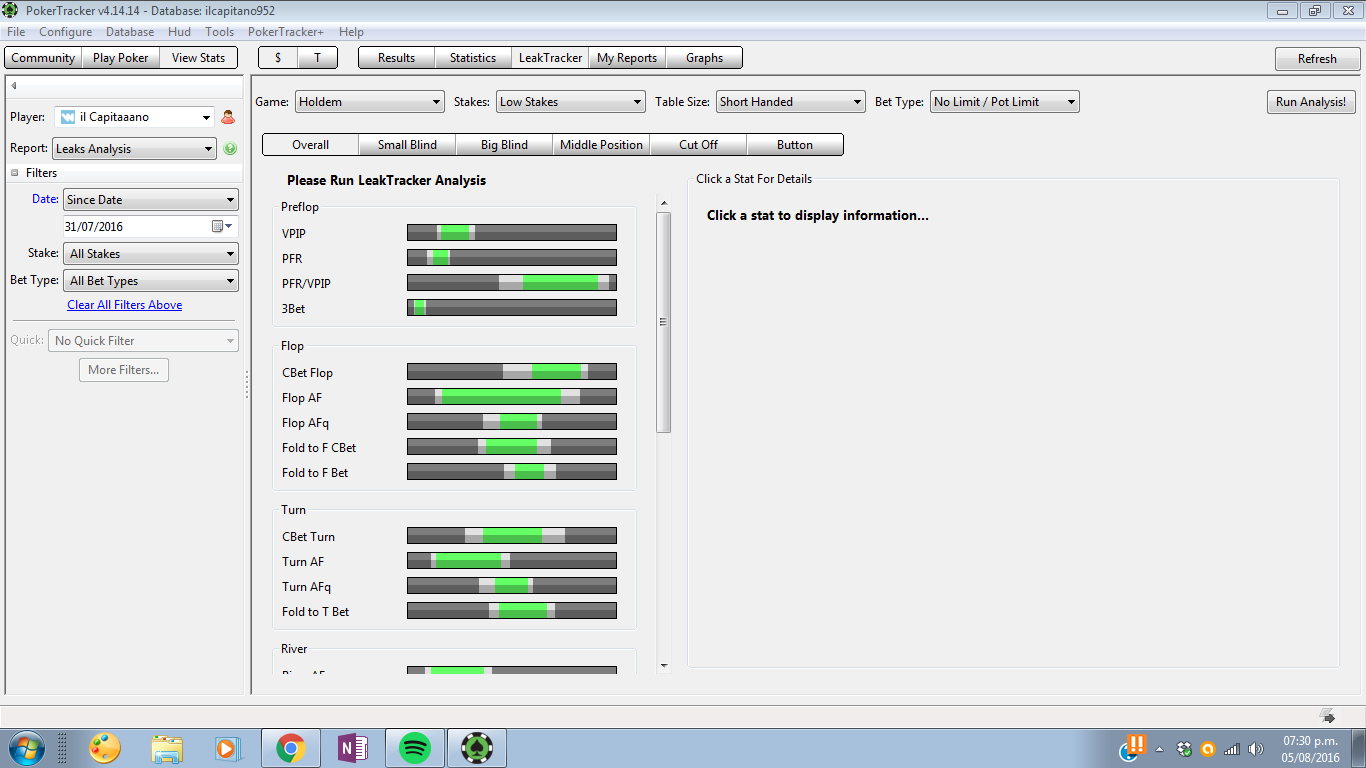The height and width of the screenshot is (768, 1366).
Task: Collapse the left sidebar with the arrow
Action: [x=14, y=86]
